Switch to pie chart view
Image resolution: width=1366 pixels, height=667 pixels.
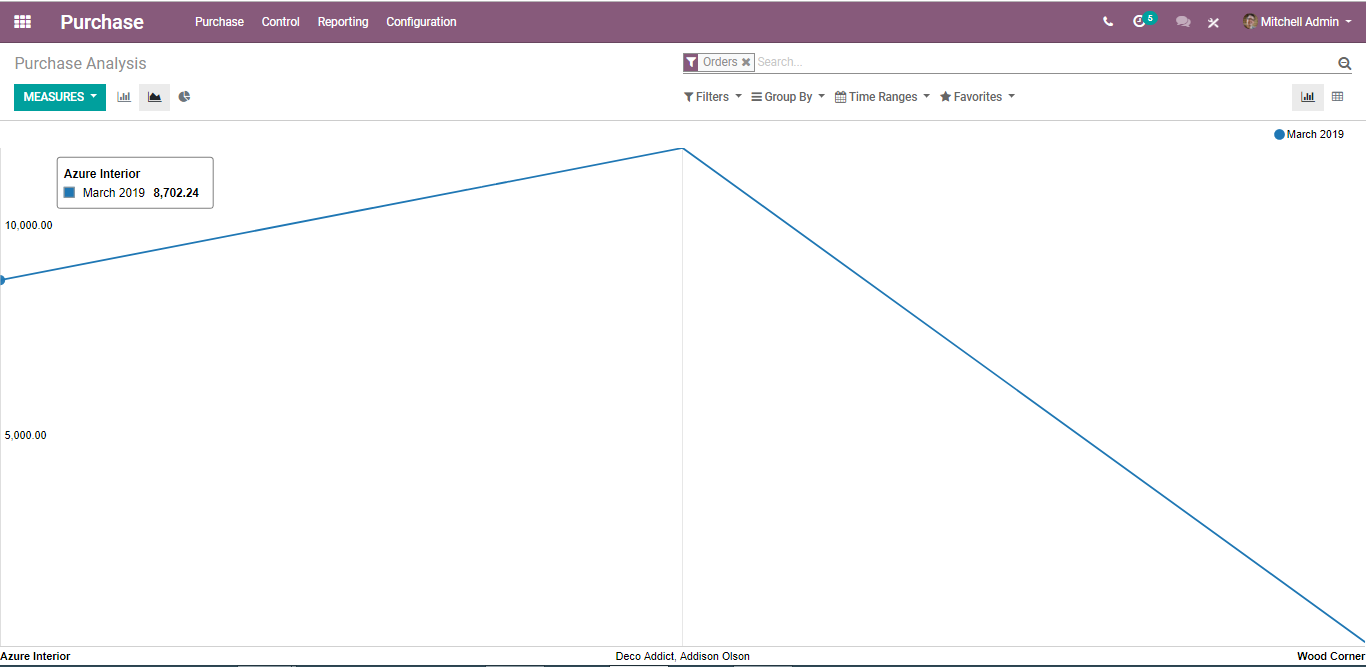tap(184, 97)
